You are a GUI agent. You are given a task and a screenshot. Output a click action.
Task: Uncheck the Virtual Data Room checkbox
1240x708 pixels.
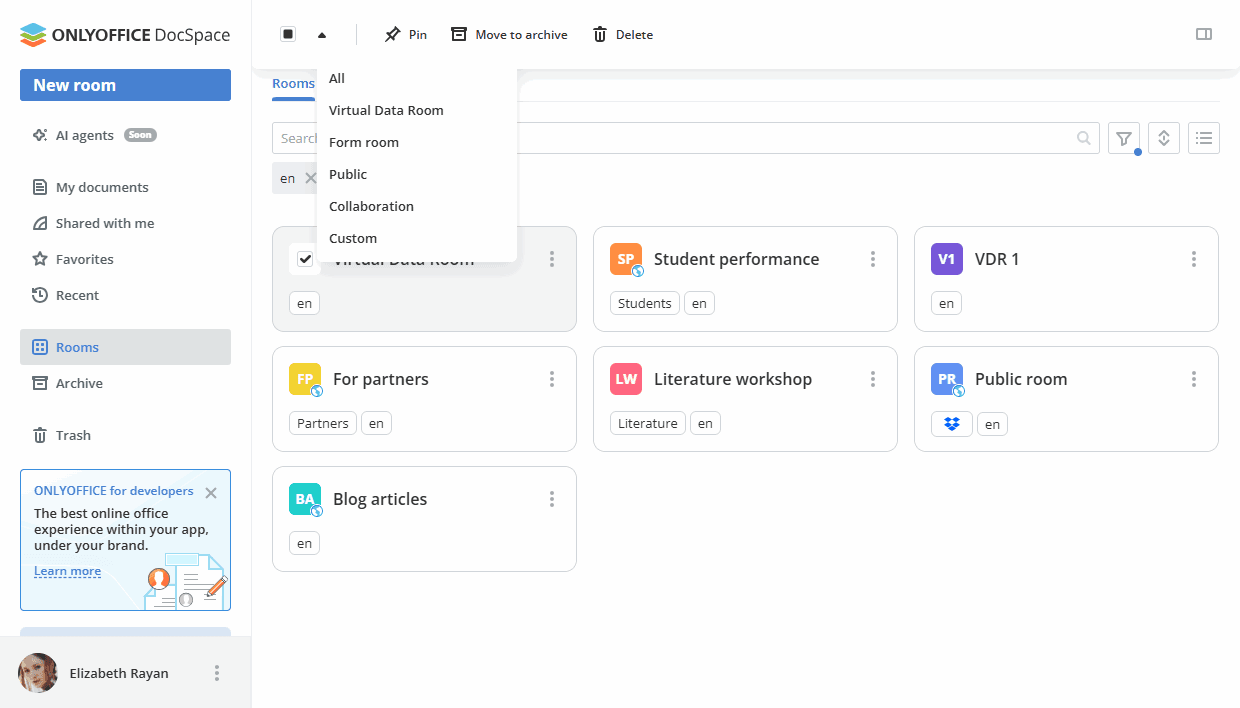[x=305, y=259]
